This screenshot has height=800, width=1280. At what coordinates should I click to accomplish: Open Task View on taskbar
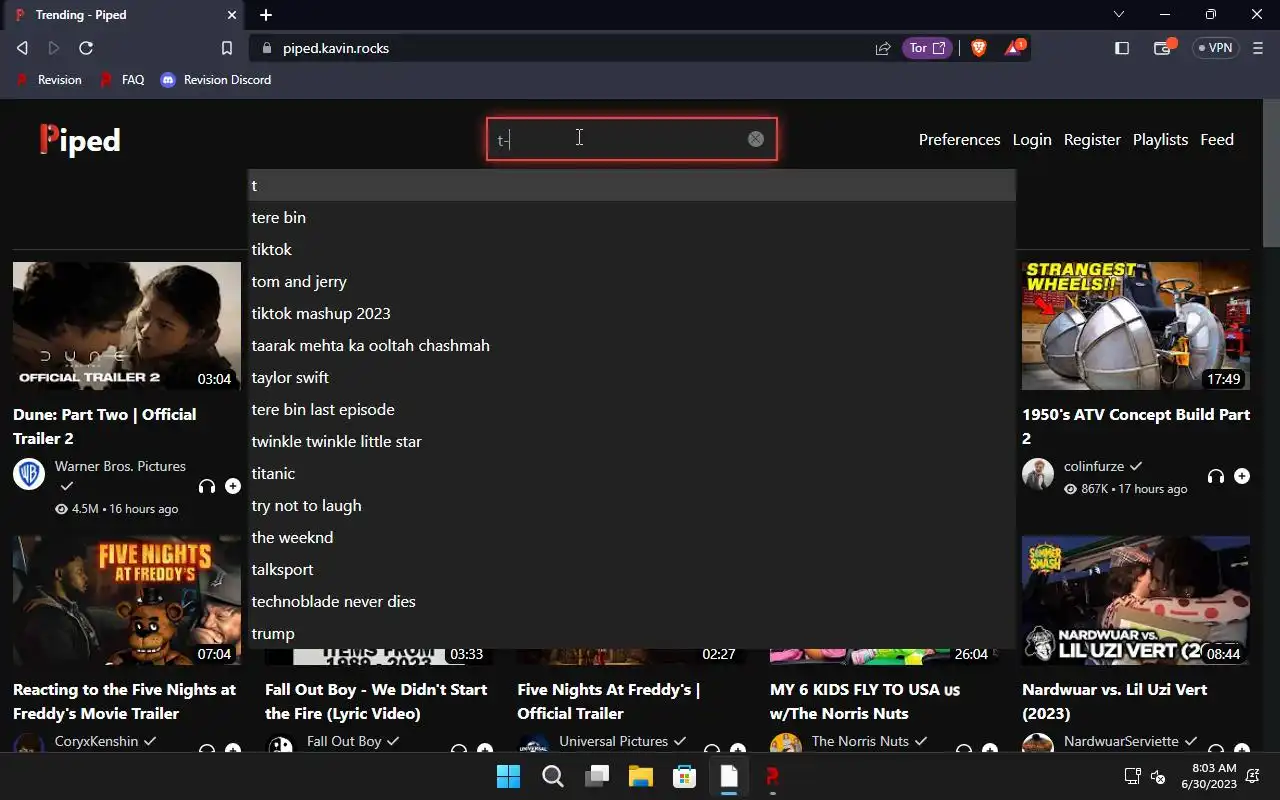point(597,776)
